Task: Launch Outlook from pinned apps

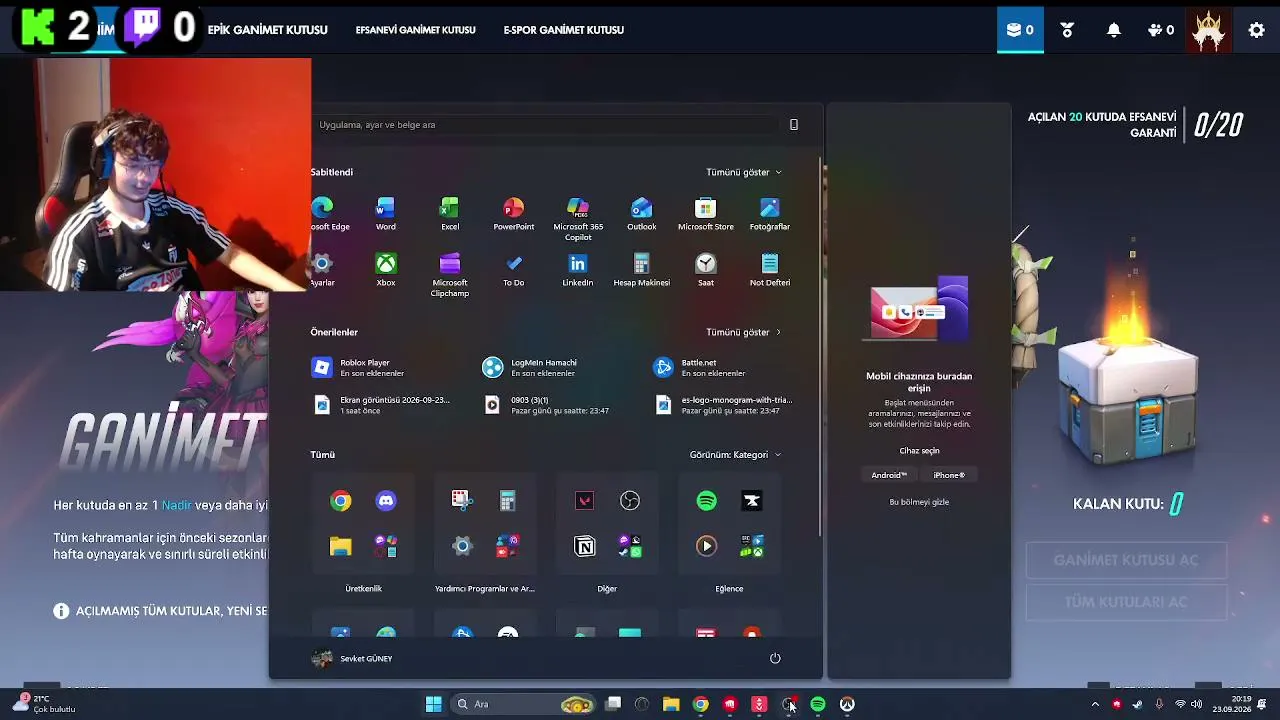Action: (642, 213)
